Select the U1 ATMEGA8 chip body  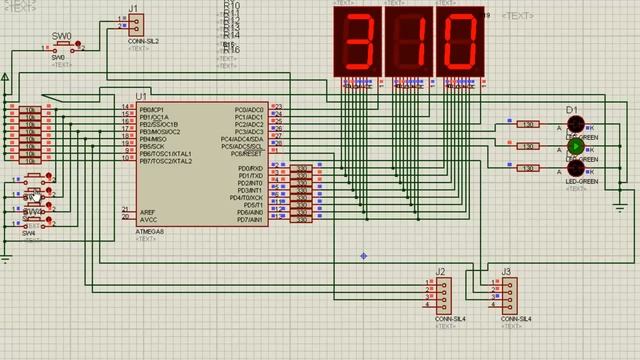[202, 164]
